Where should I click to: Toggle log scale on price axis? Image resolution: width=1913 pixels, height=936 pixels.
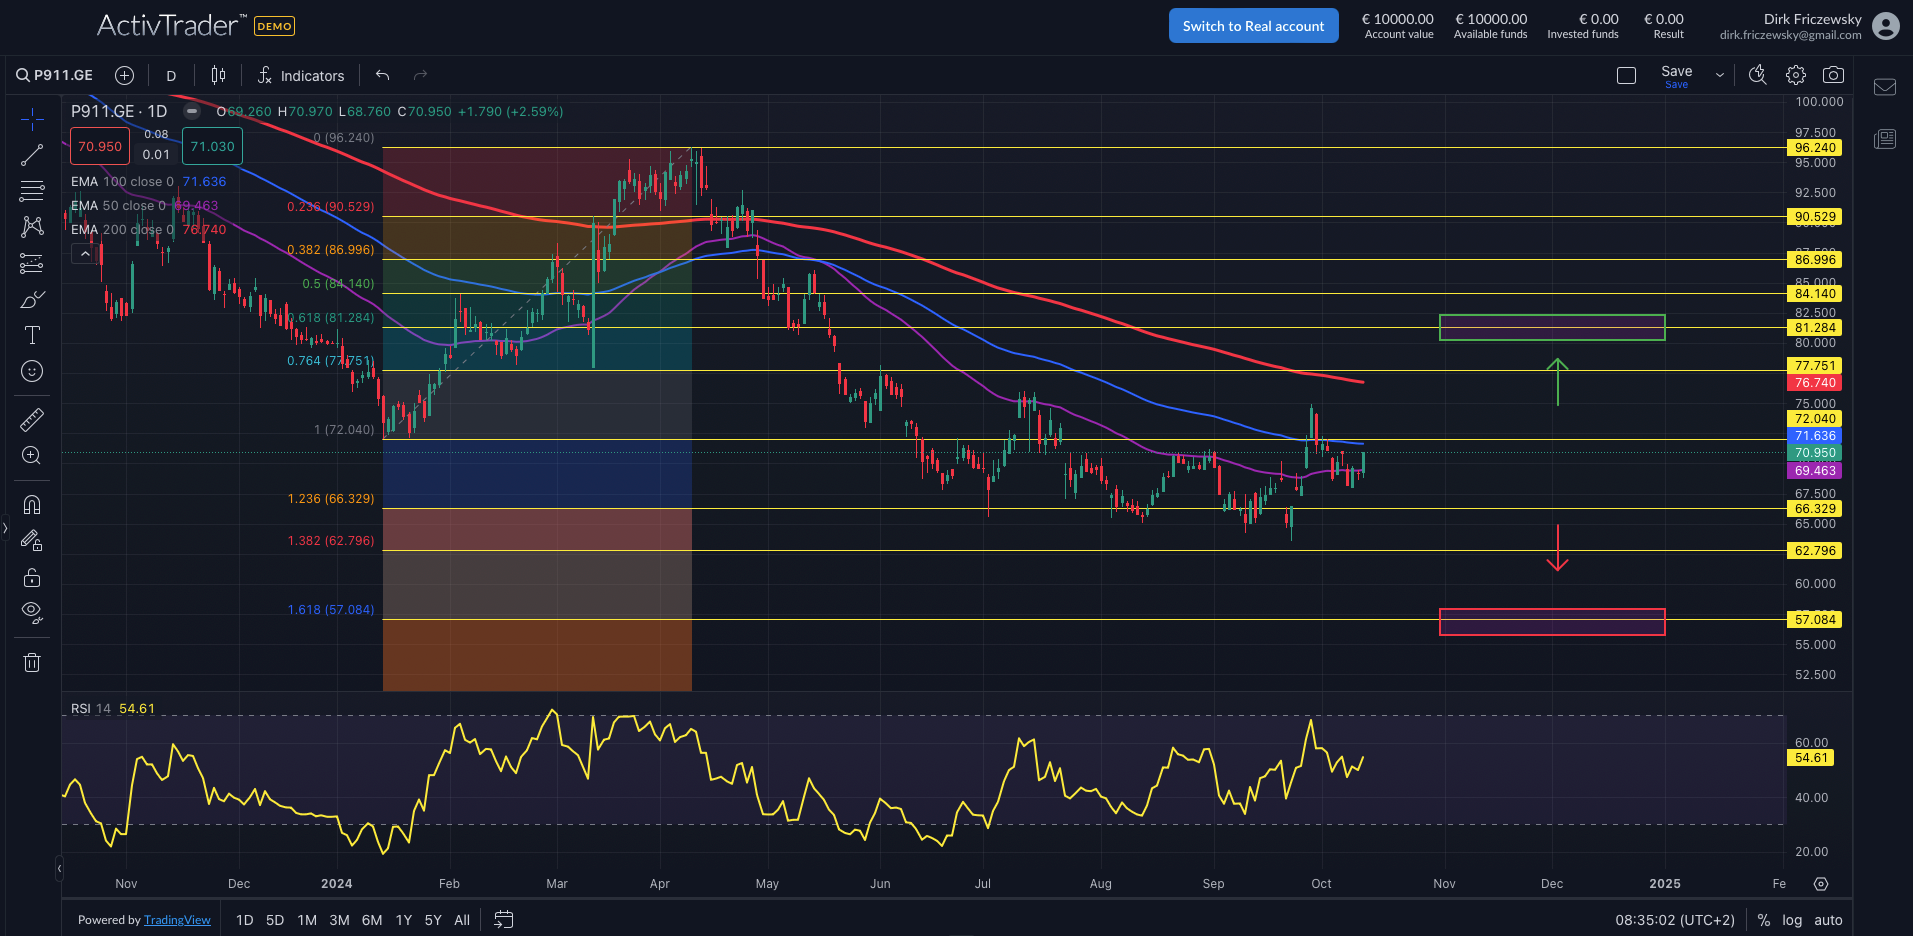1792,920
